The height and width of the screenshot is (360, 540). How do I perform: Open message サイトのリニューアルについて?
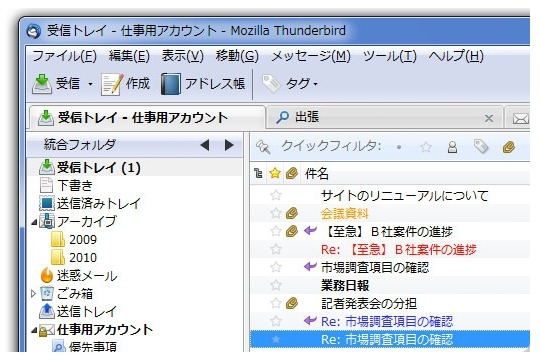tap(405, 196)
